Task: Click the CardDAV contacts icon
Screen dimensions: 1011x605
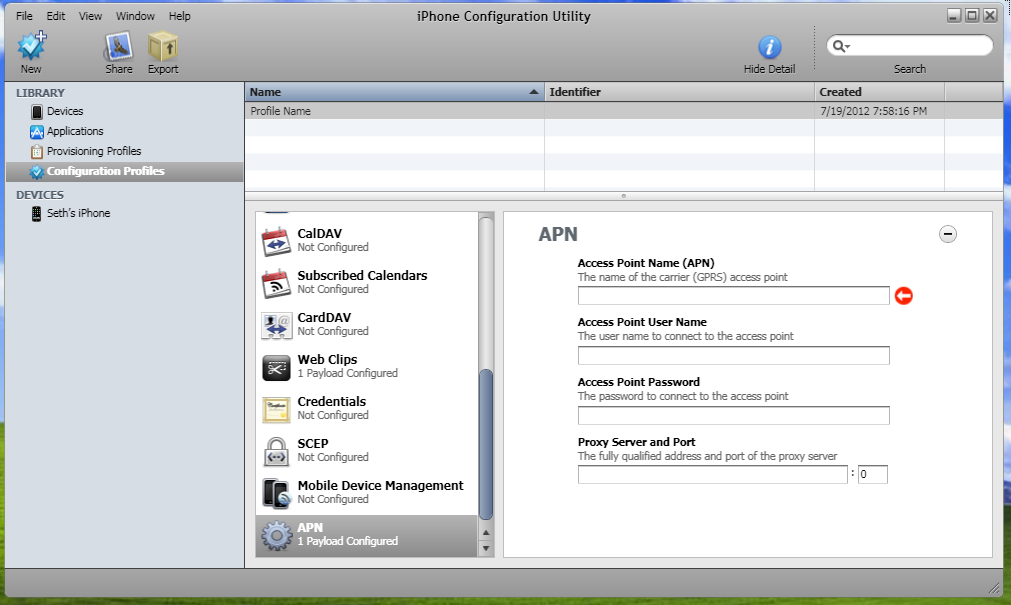Action: pos(277,325)
